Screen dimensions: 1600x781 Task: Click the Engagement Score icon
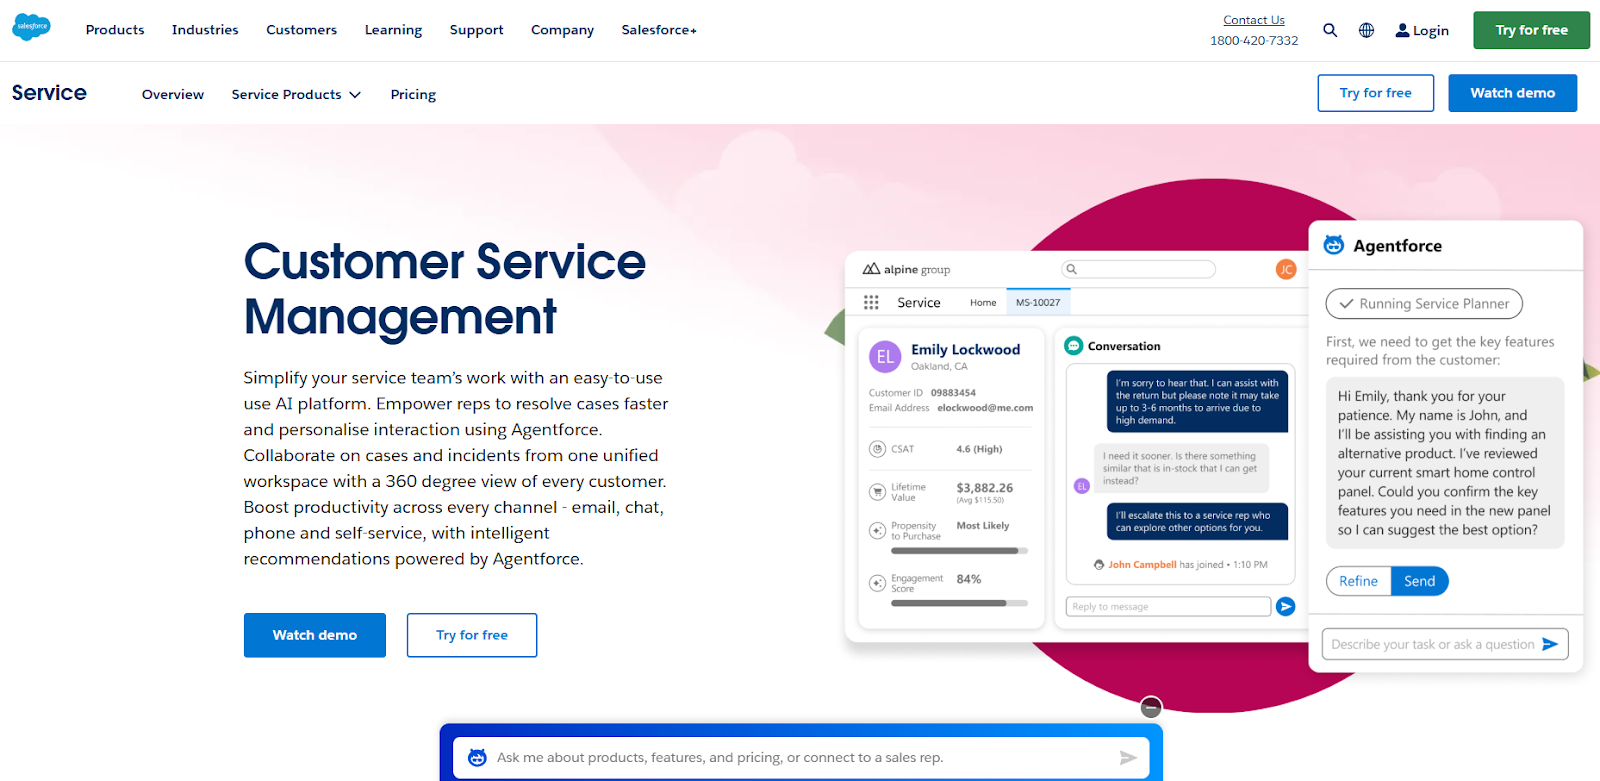pos(877,582)
